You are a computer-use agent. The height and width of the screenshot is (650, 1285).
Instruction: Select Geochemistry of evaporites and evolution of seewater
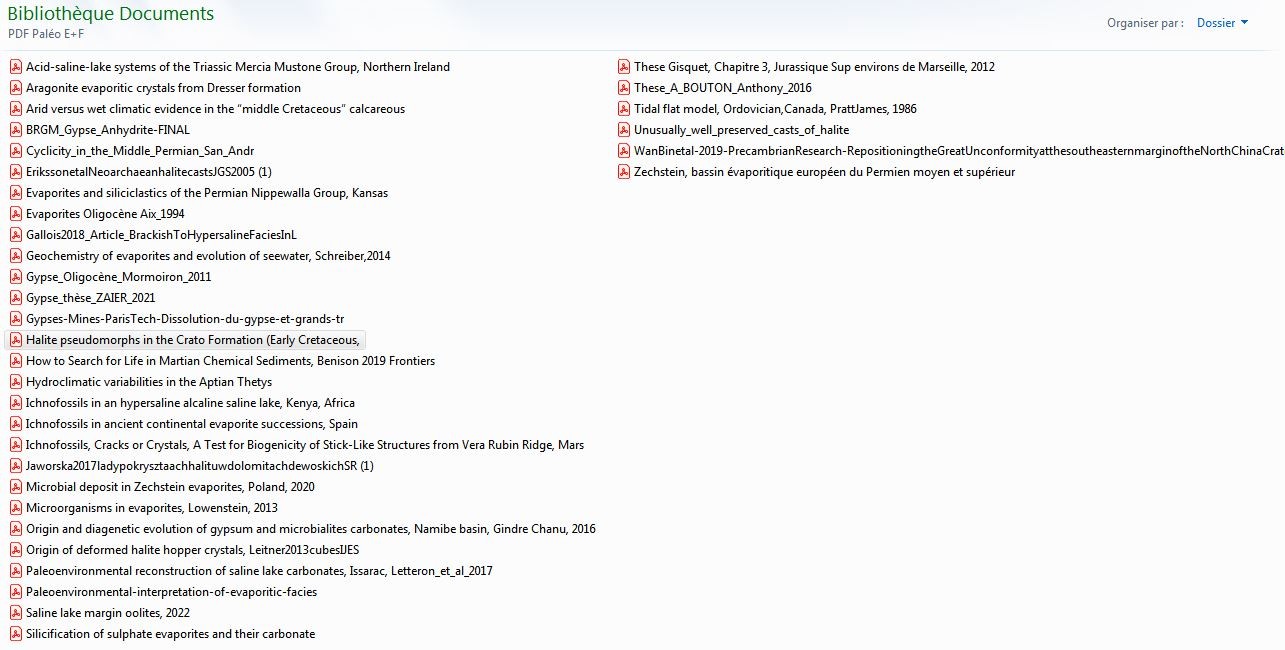click(x=207, y=256)
